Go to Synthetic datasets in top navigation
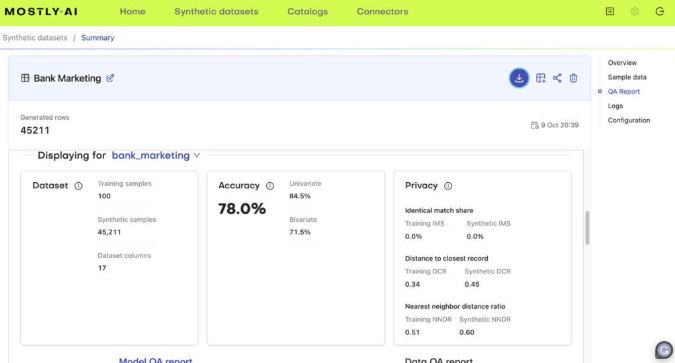 (x=217, y=12)
